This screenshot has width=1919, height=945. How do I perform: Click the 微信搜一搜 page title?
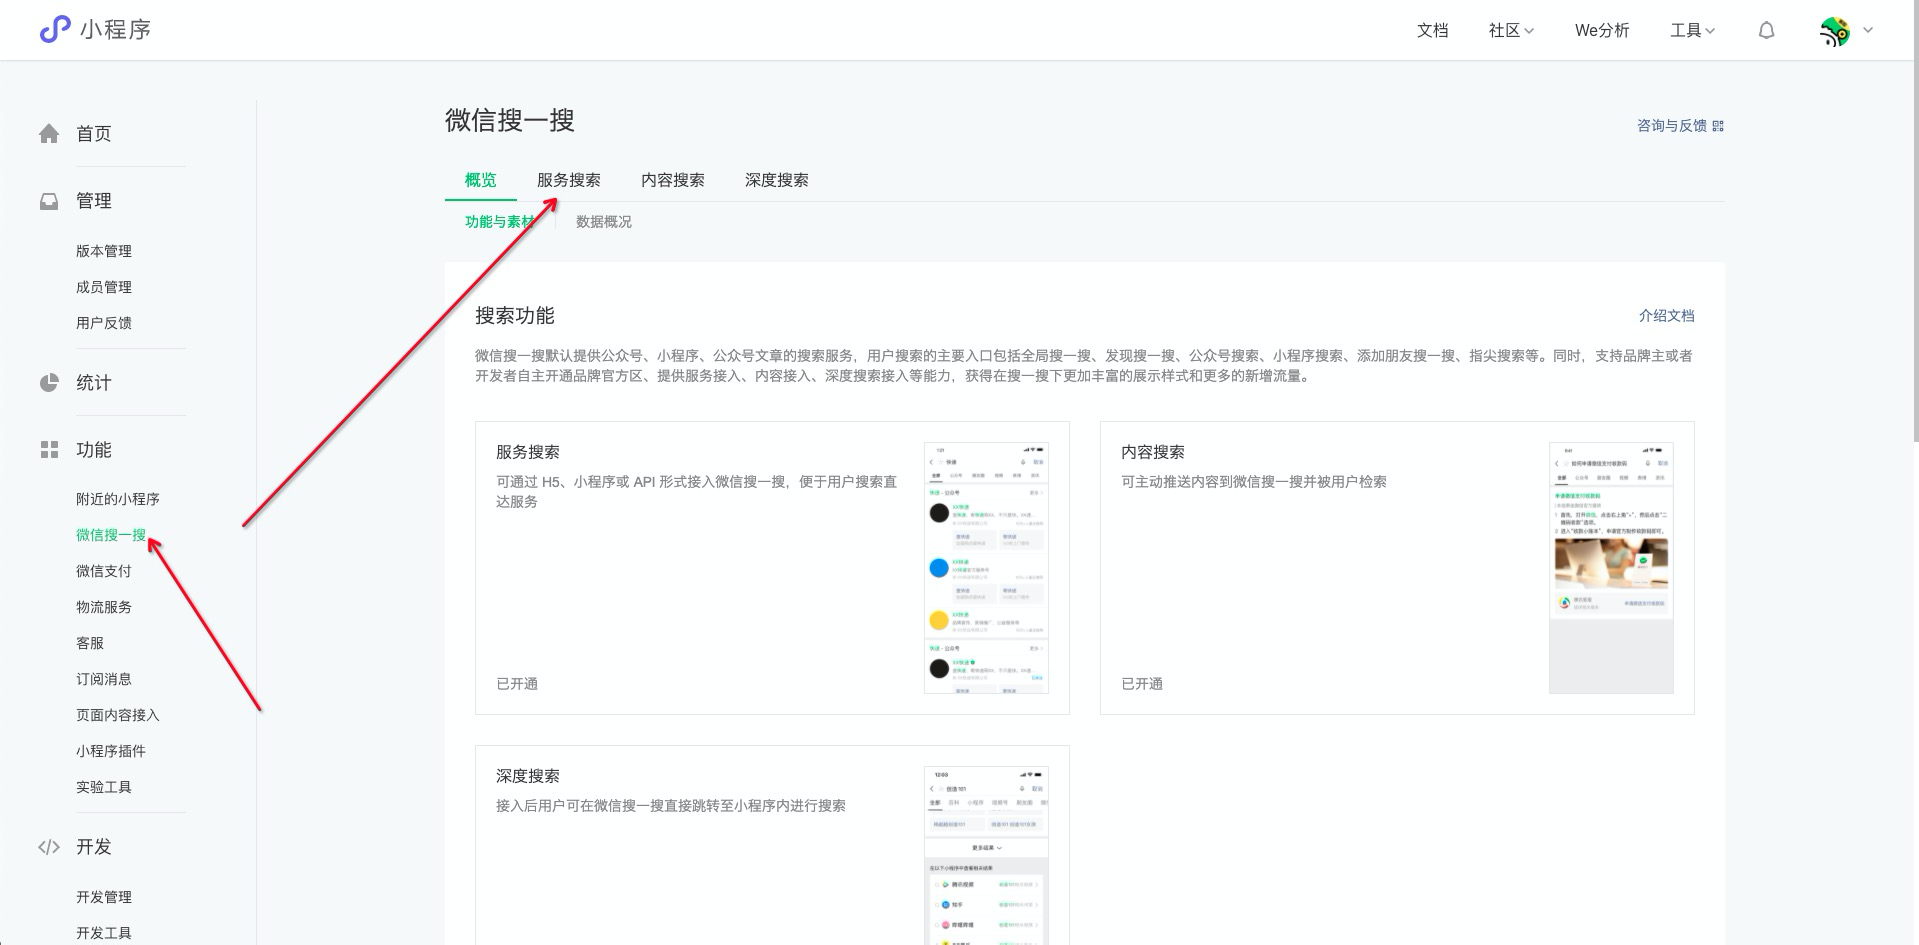tap(510, 121)
